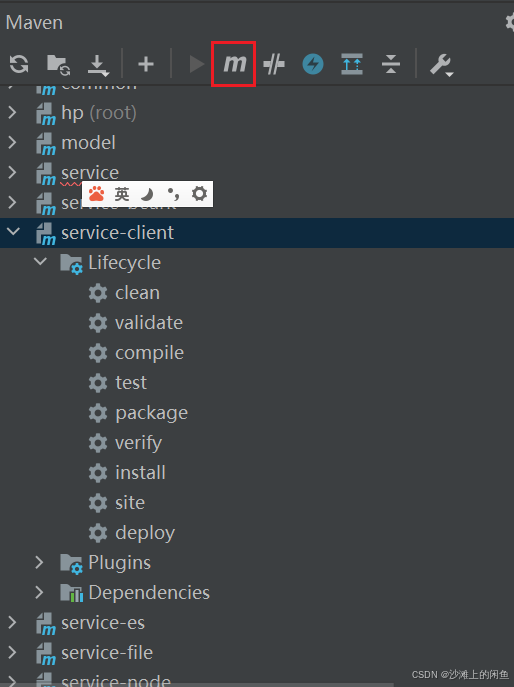The image size is (514, 687).
Task: Toggle Skip Tests mode lightning icon
Action: [313, 64]
